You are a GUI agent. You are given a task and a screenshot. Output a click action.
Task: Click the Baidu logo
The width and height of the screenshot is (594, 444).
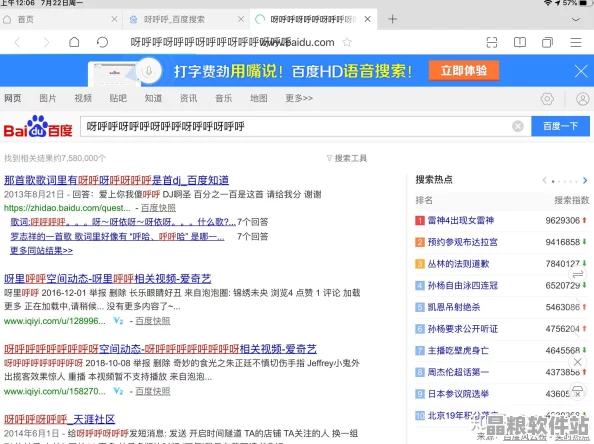pos(38,126)
